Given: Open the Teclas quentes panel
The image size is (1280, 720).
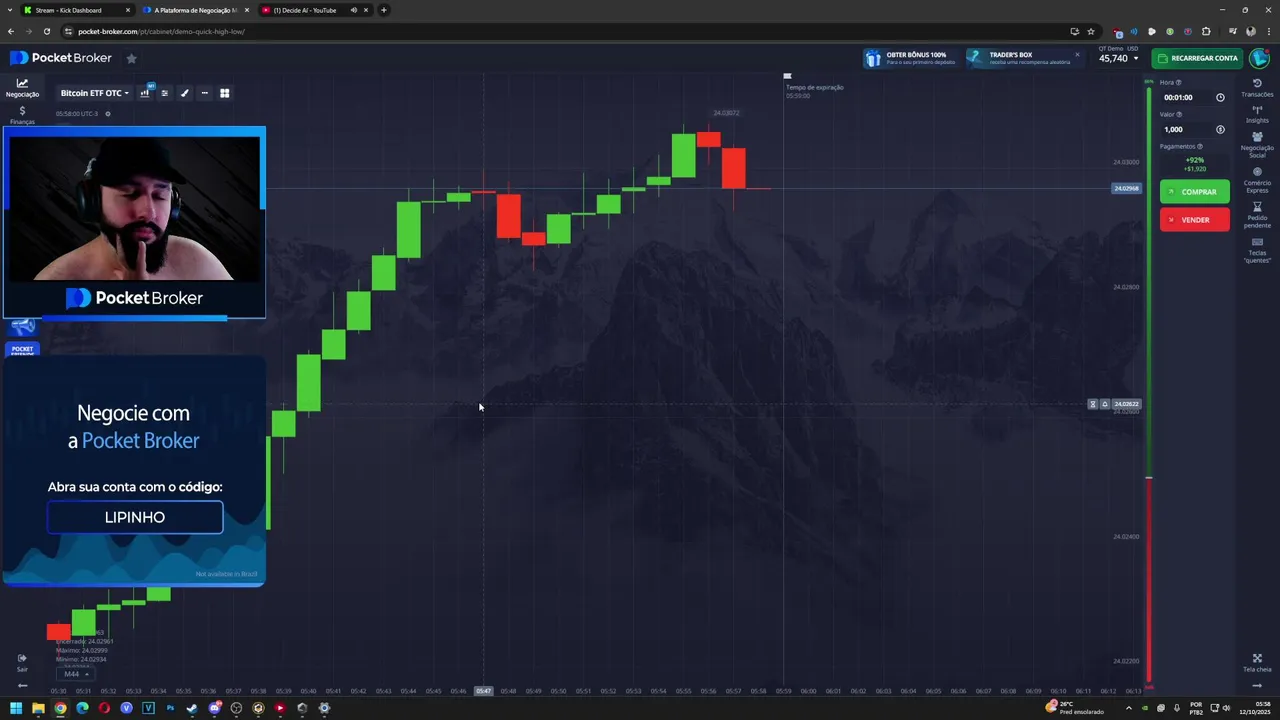Looking at the screenshot, I should pyautogui.click(x=1257, y=250).
